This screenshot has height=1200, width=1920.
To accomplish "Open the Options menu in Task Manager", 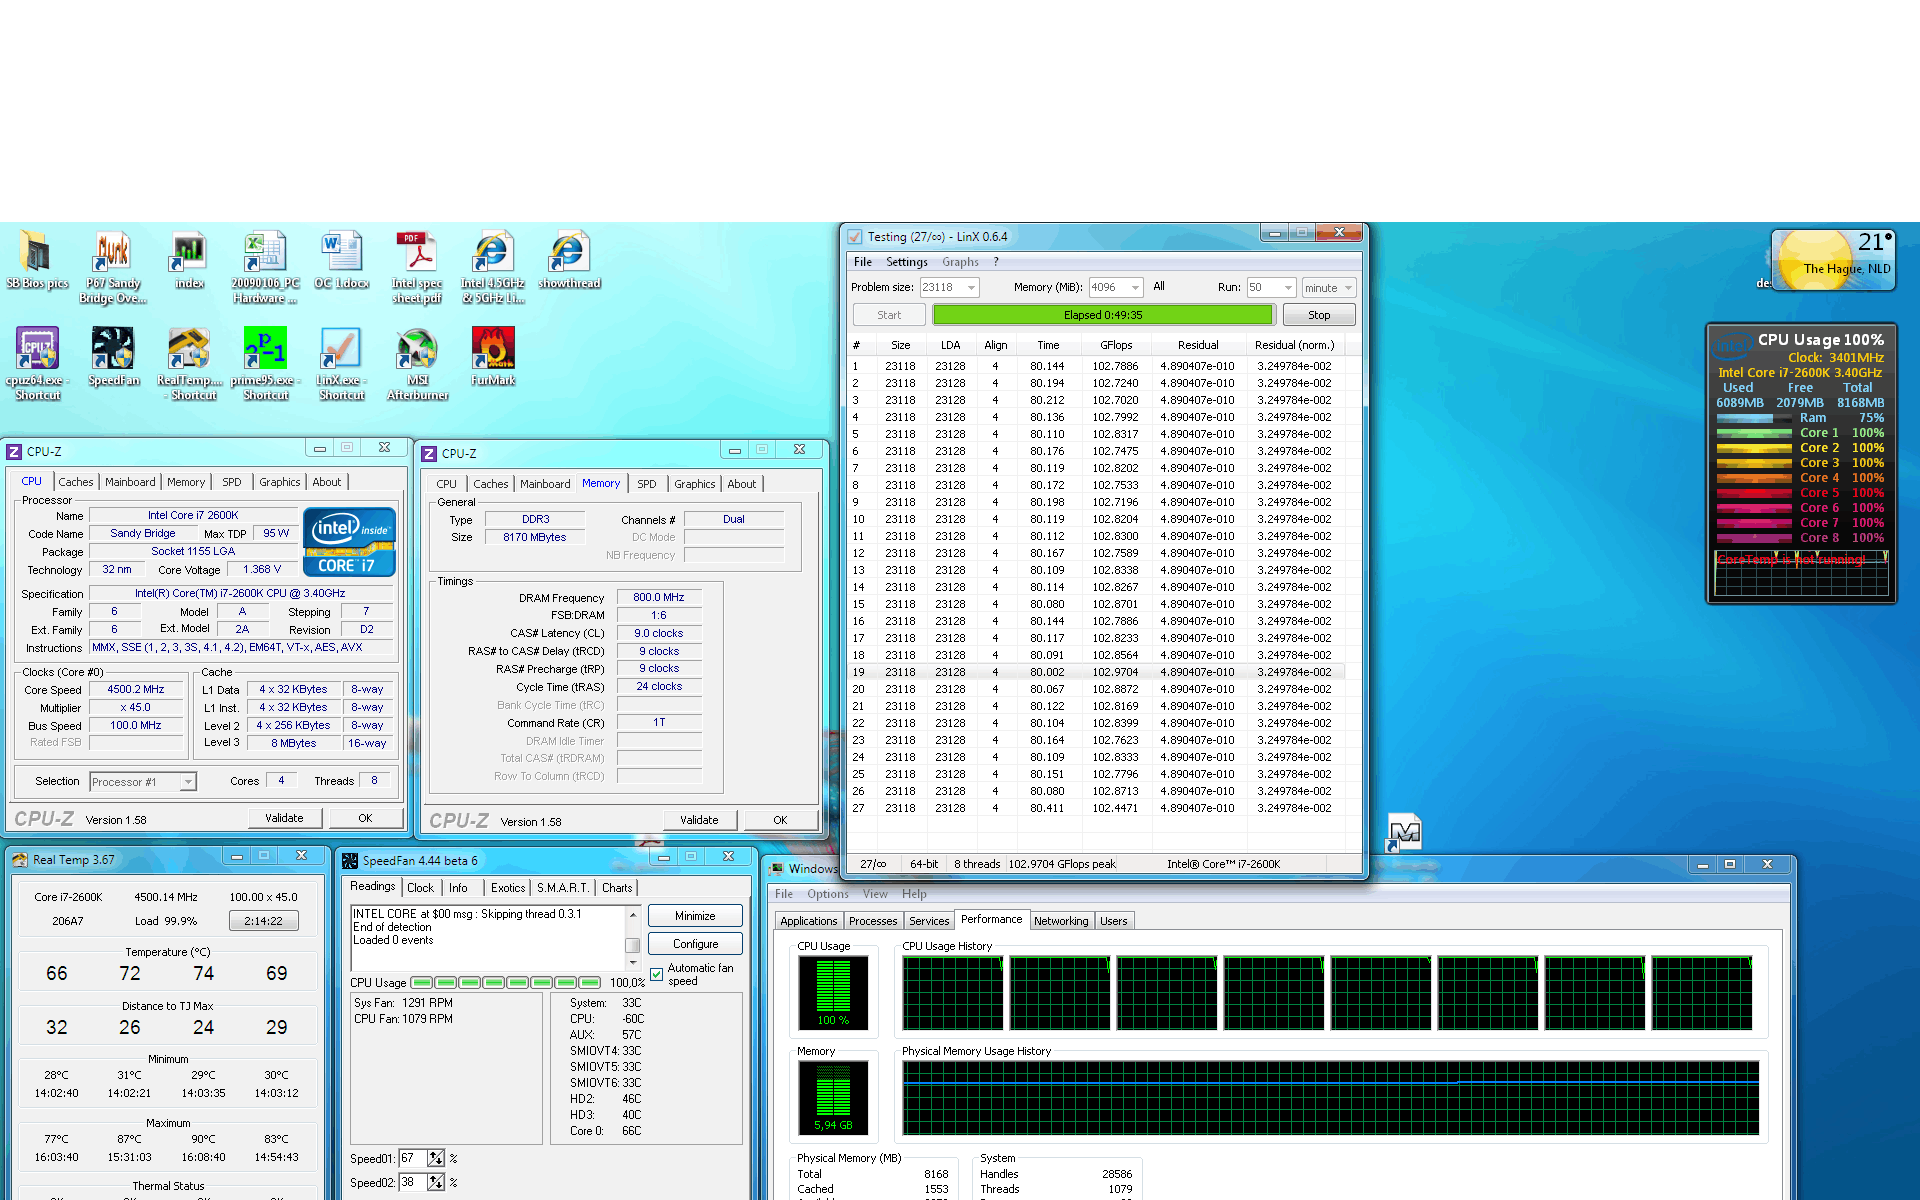I will pyautogui.click(x=828, y=894).
